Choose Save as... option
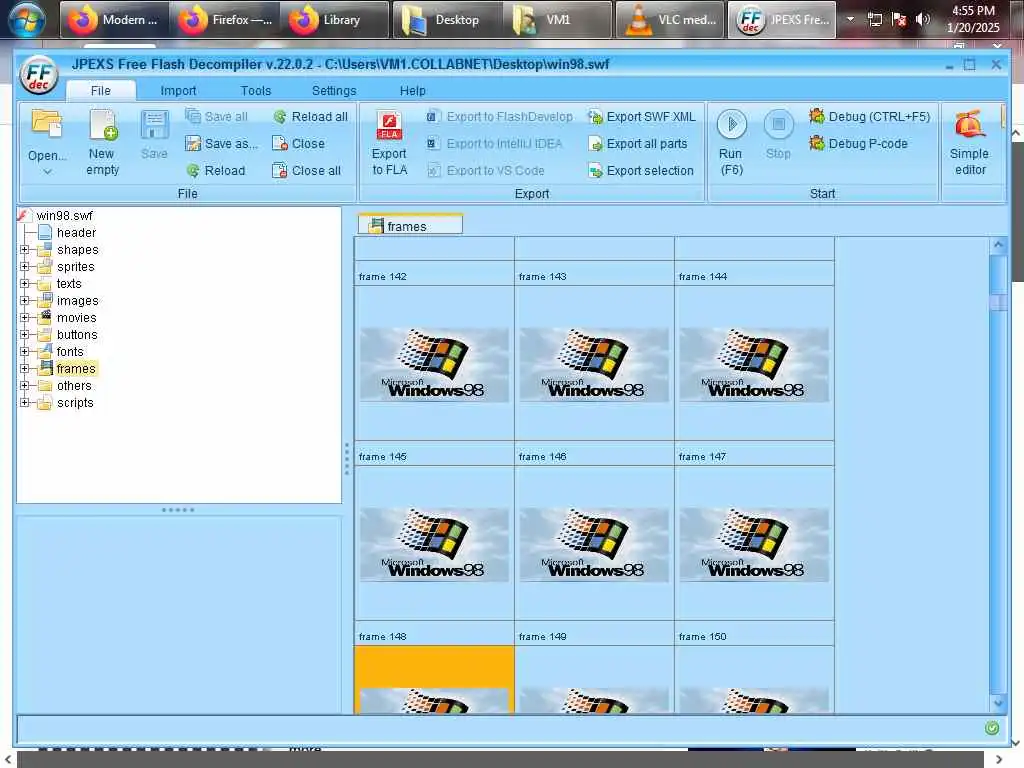The width and height of the screenshot is (1024, 768). (221, 143)
